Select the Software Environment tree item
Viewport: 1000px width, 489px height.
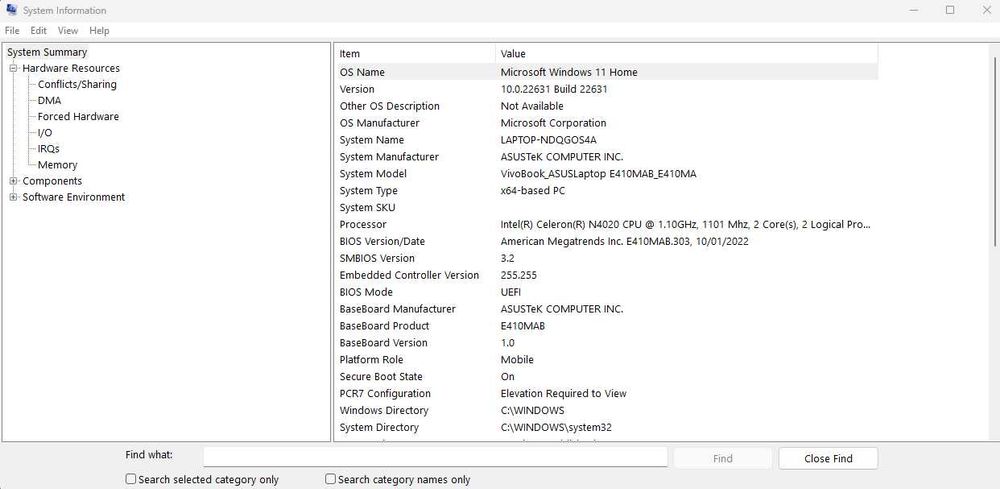point(73,197)
